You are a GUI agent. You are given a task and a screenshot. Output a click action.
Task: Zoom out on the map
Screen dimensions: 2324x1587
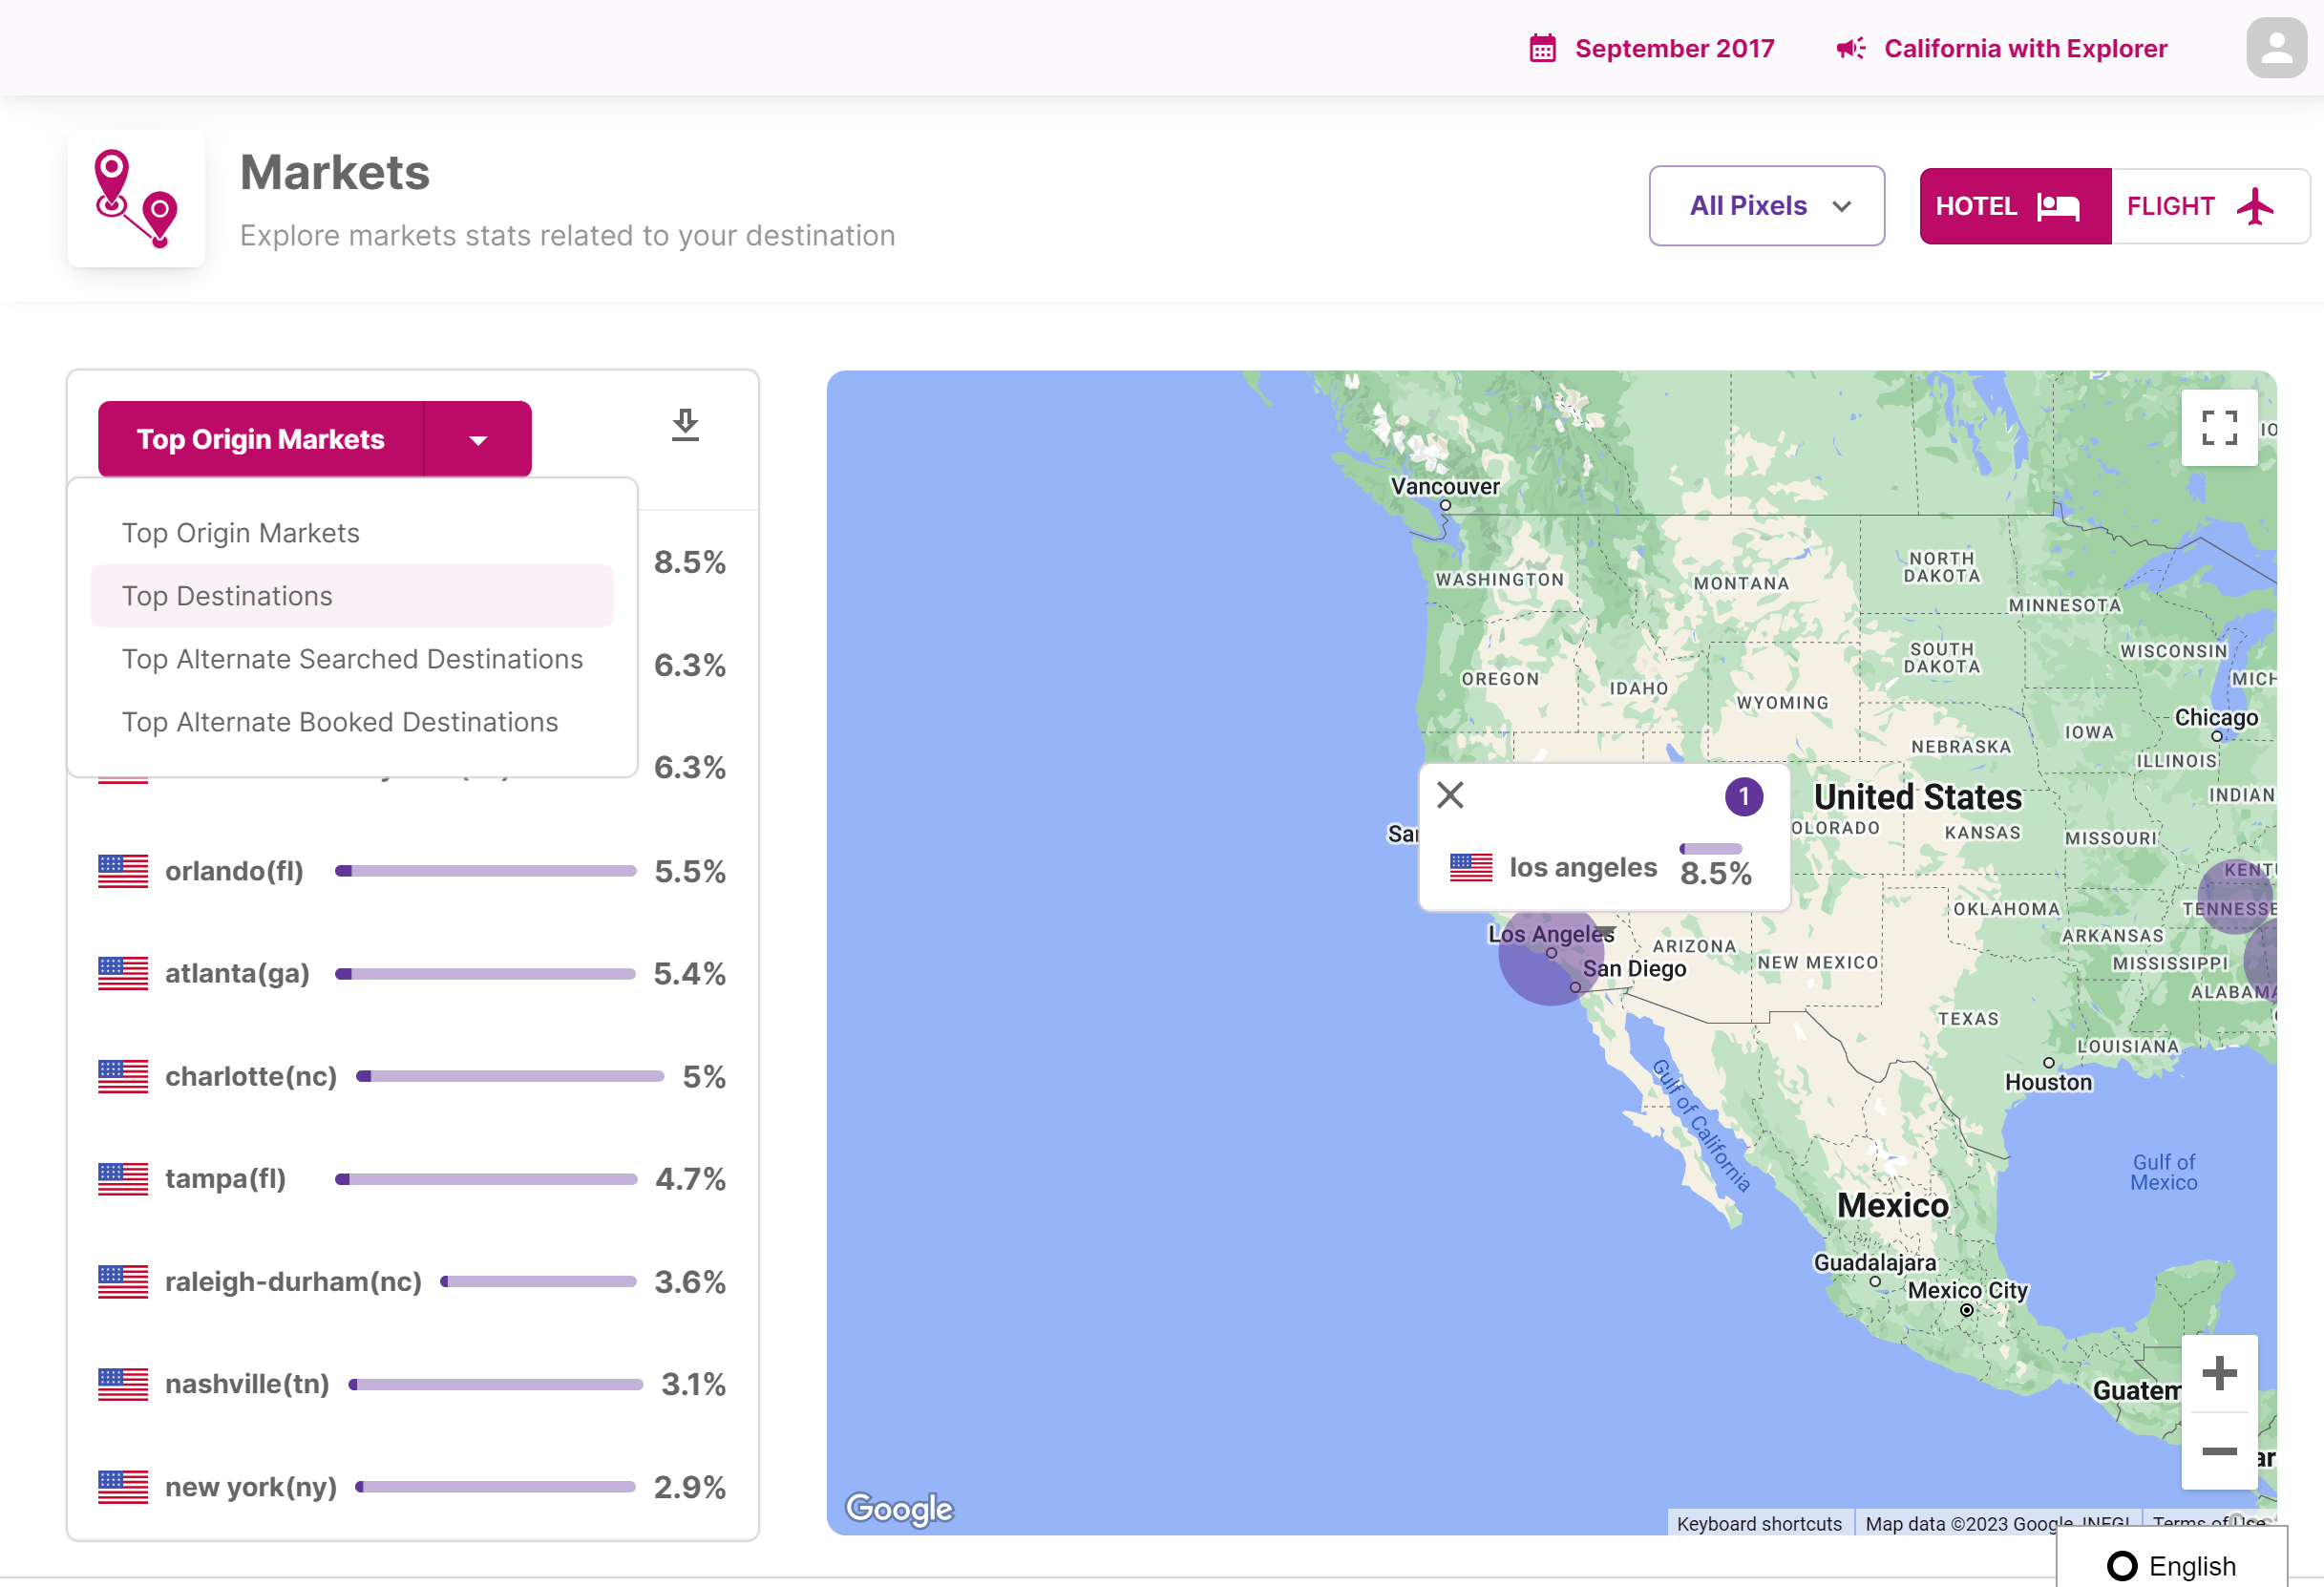pyautogui.click(x=2219, y=1451)
